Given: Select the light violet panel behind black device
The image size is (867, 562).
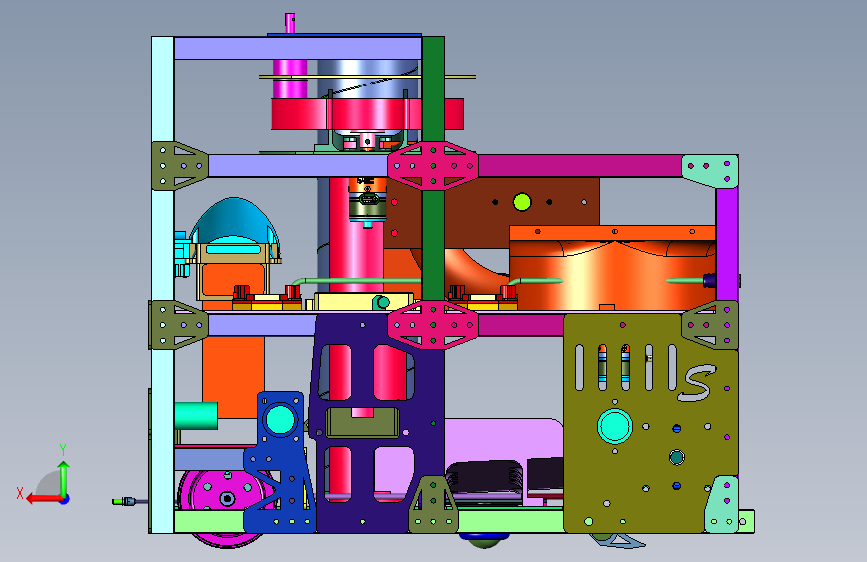Looking at the screenshot, I should 500,440.
